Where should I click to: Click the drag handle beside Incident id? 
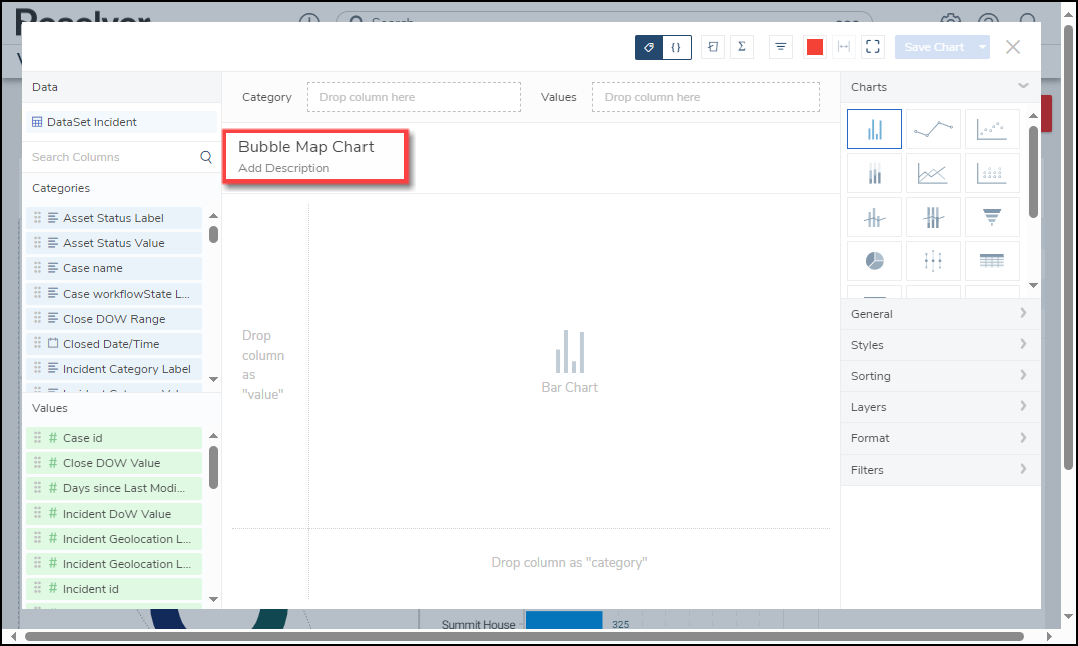click(x=37, y=589)
